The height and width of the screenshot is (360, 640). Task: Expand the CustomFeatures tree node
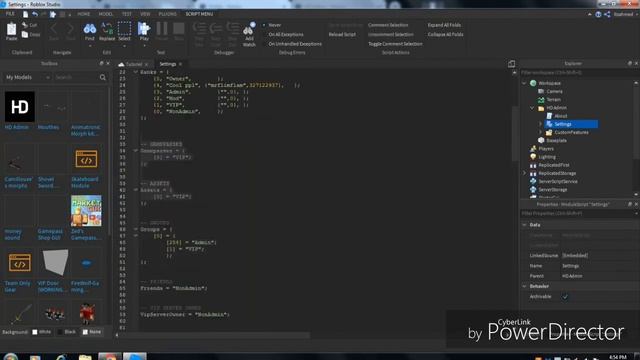(540, 132)
